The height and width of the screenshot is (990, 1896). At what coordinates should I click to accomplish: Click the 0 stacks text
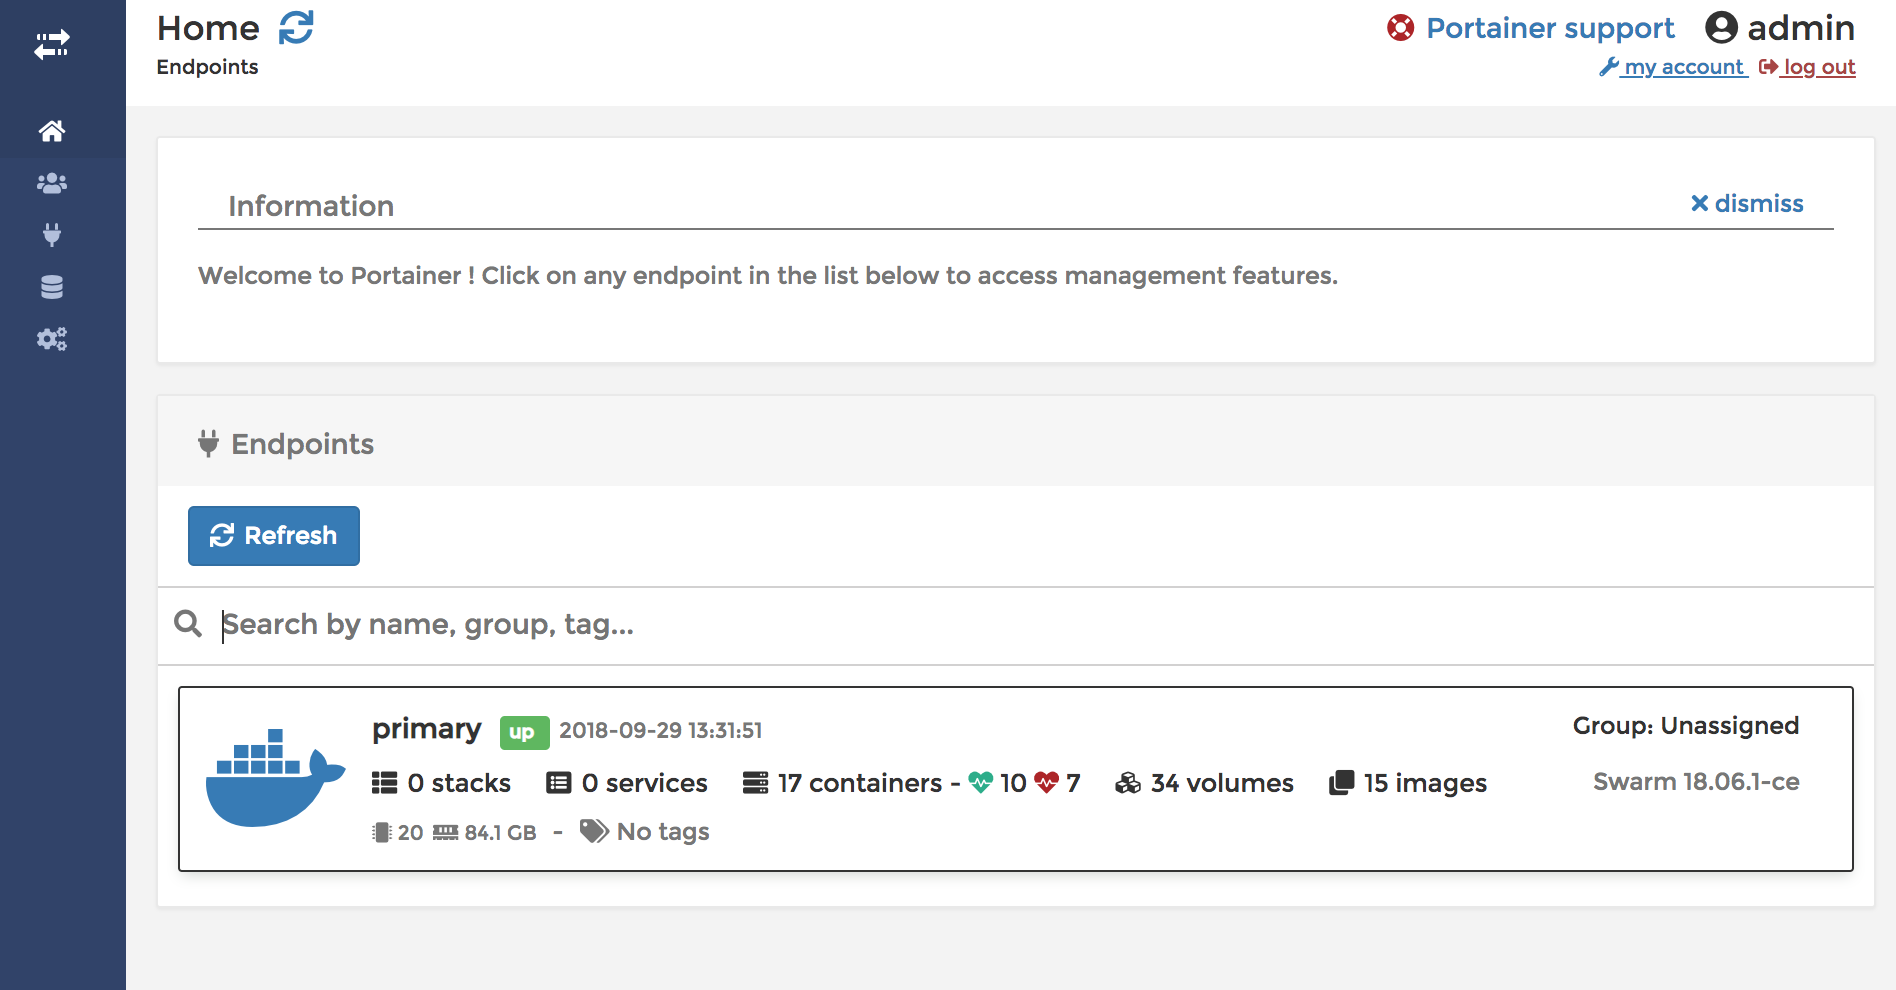tap(459, 783)
